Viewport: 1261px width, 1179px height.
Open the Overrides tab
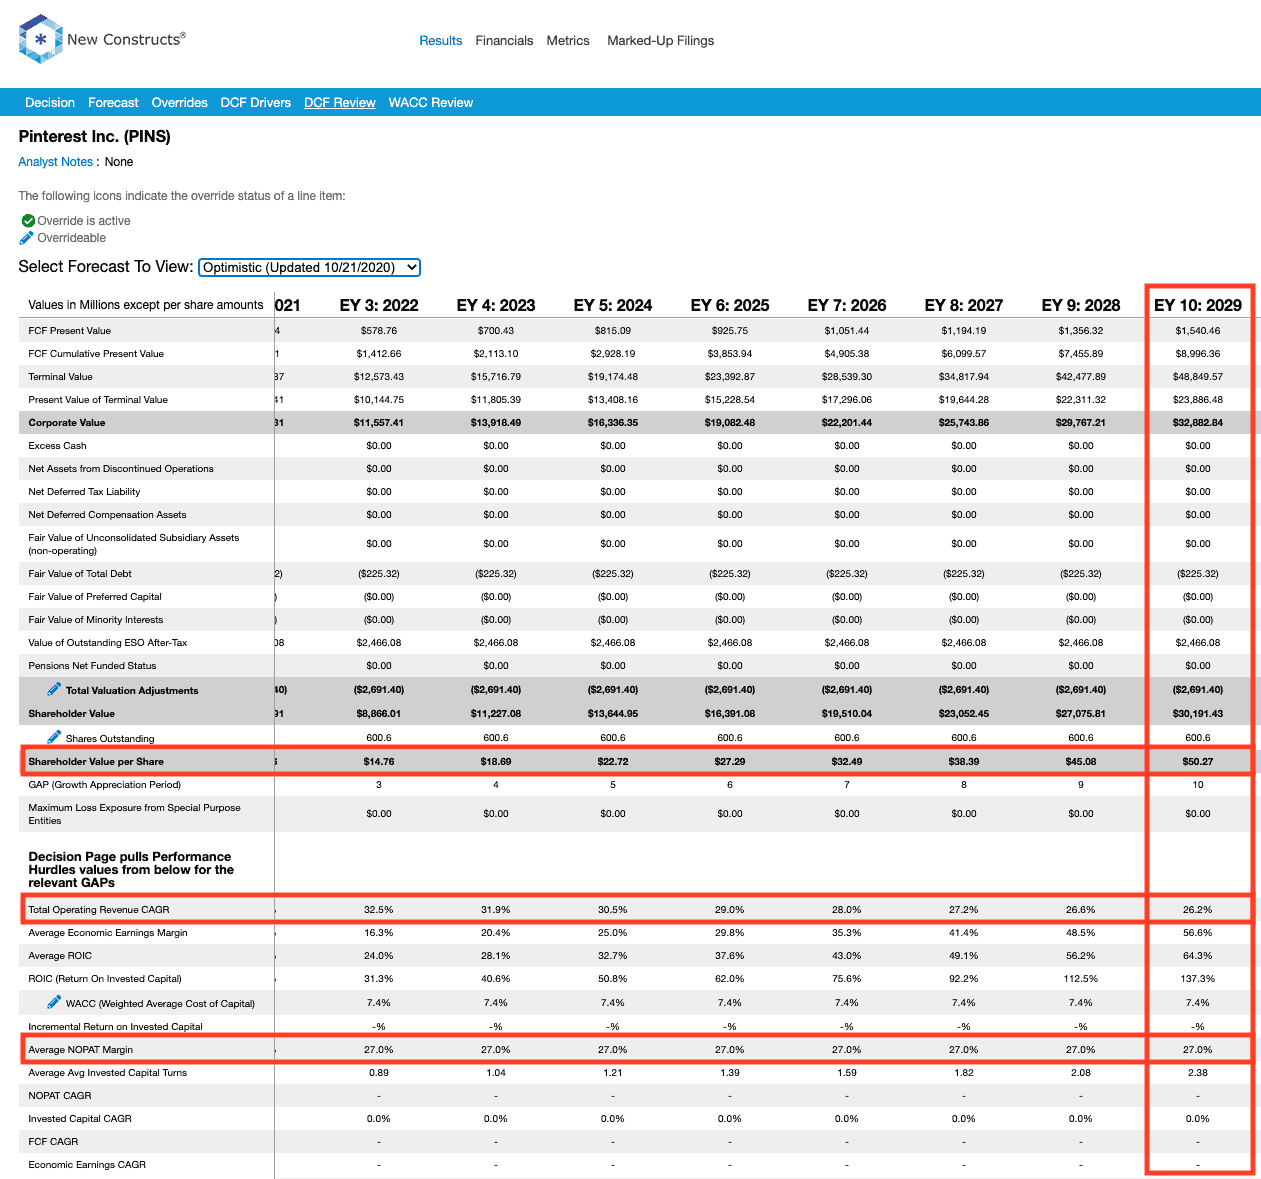coord(180,102)
